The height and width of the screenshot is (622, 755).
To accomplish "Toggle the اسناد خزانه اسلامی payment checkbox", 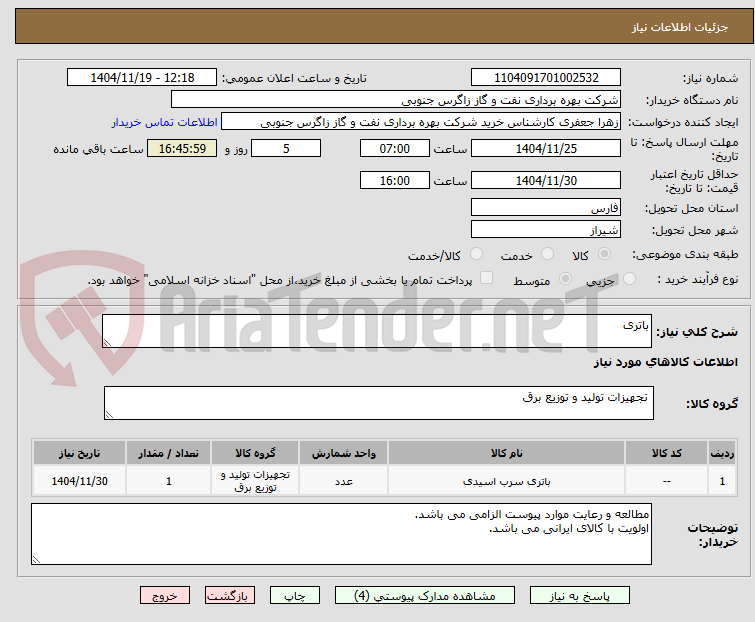I will pyautogui.click(x=487, y=278).
